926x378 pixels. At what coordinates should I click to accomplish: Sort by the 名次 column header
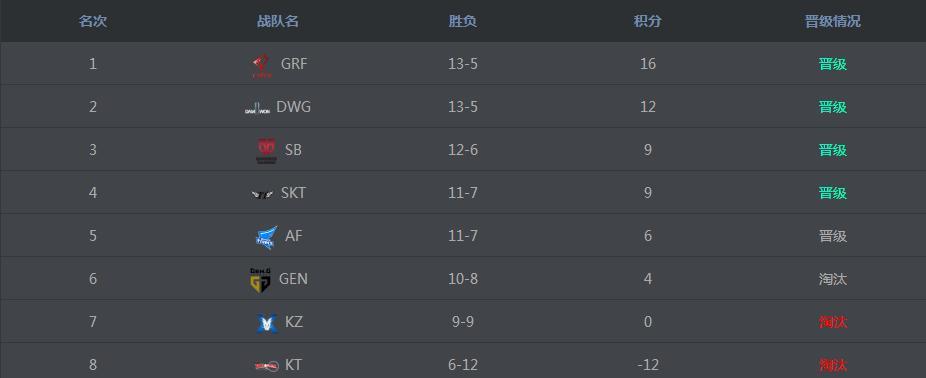tap(93, 21)
